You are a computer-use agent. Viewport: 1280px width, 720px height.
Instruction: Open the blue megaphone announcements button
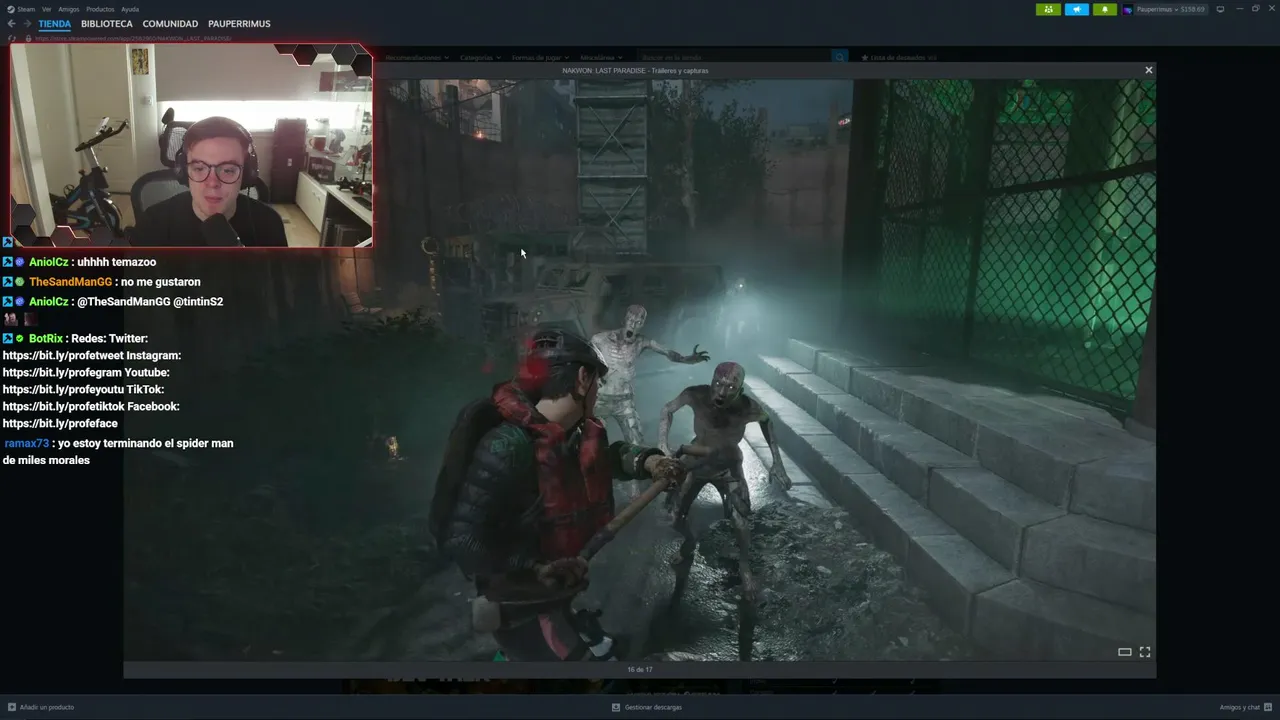[1077, 9]
